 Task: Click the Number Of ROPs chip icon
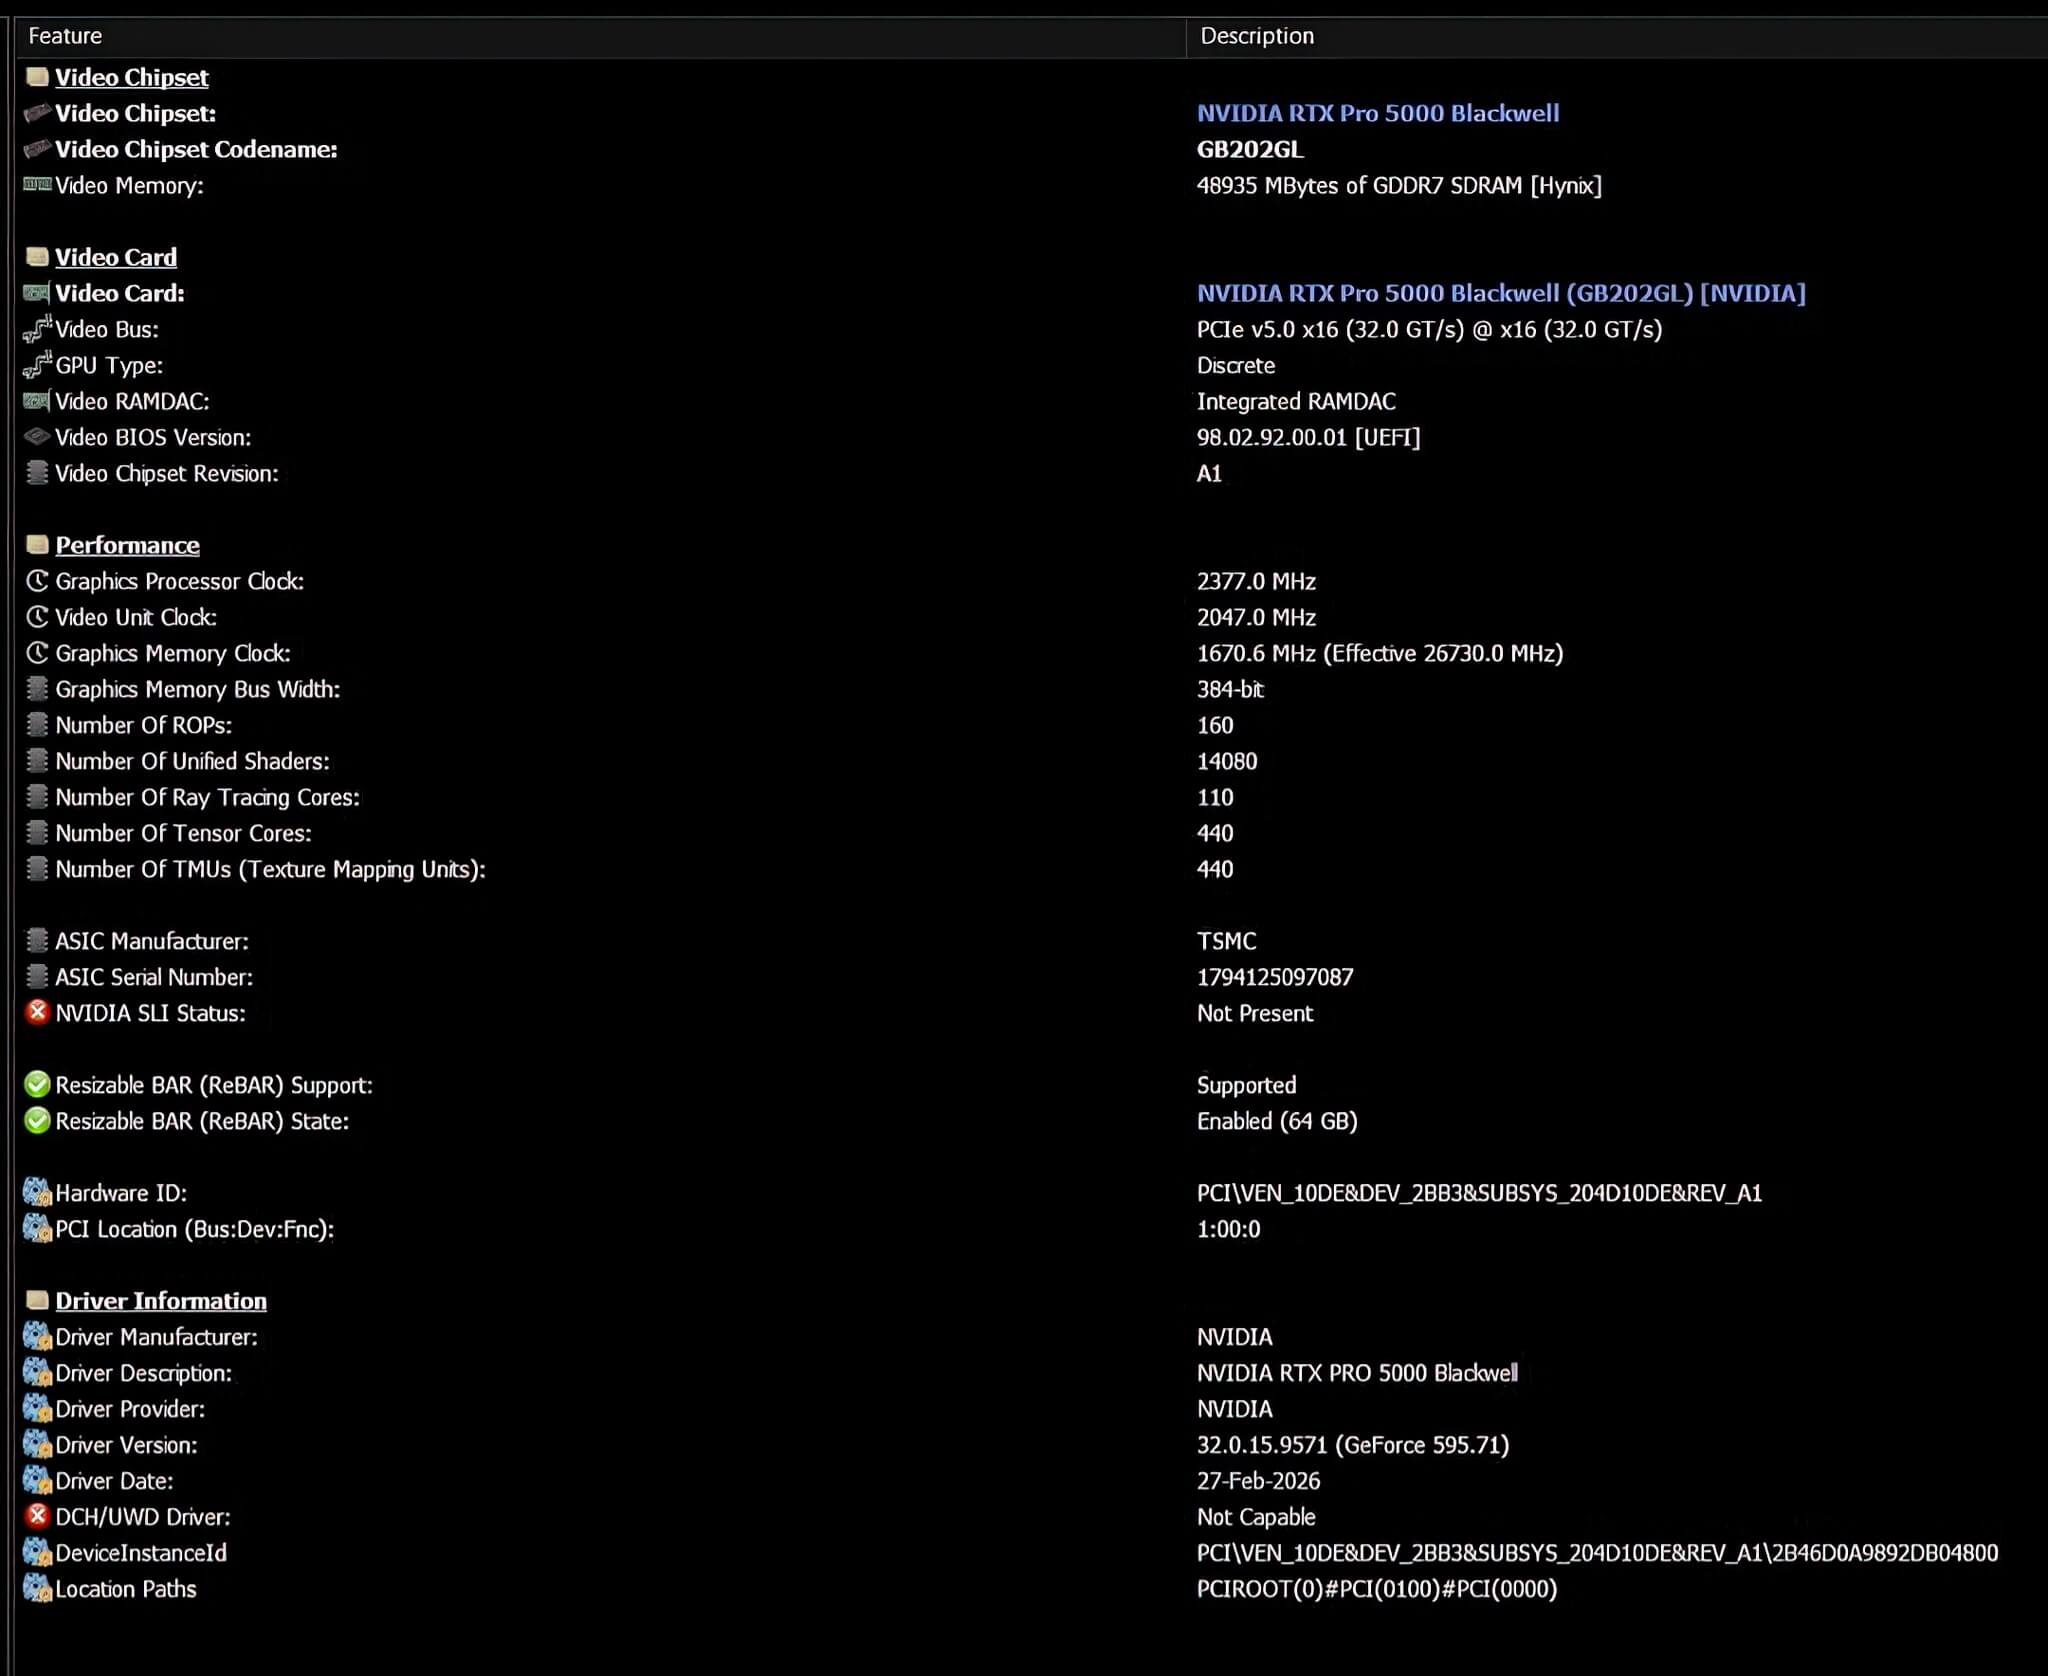coord(37,725)
